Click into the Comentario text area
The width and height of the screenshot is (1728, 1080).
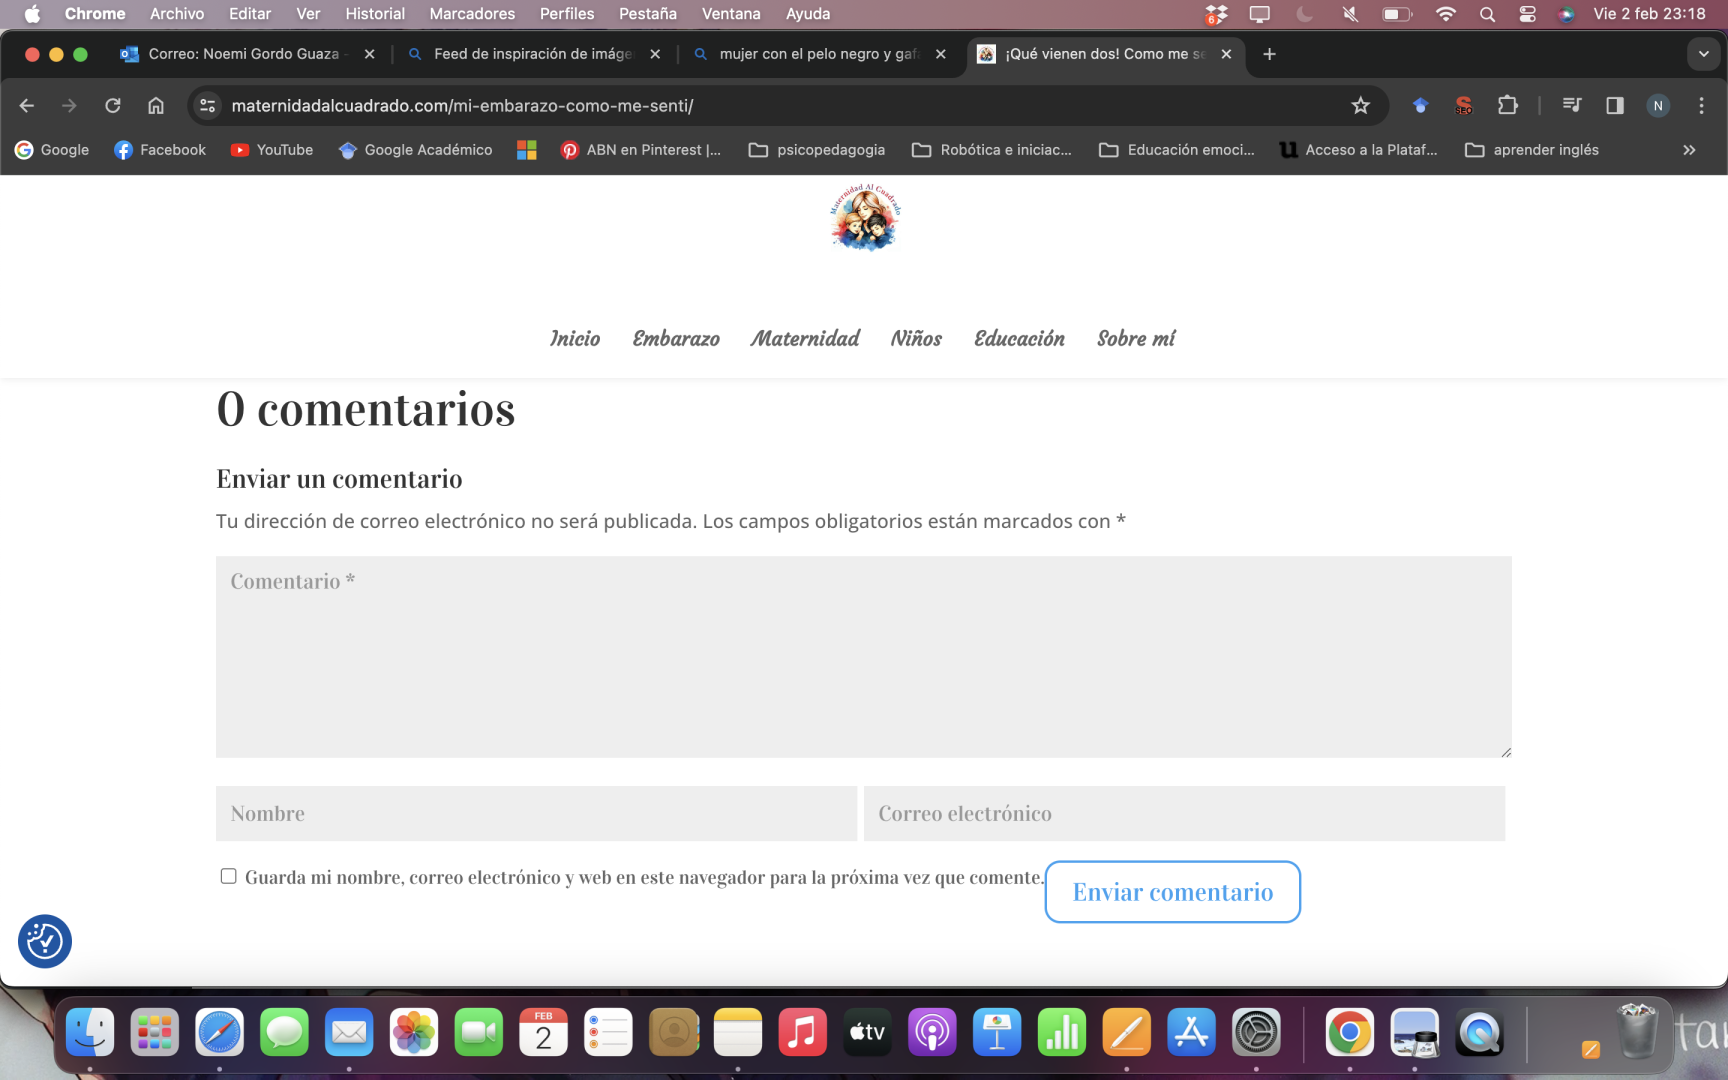coord(864,657)
